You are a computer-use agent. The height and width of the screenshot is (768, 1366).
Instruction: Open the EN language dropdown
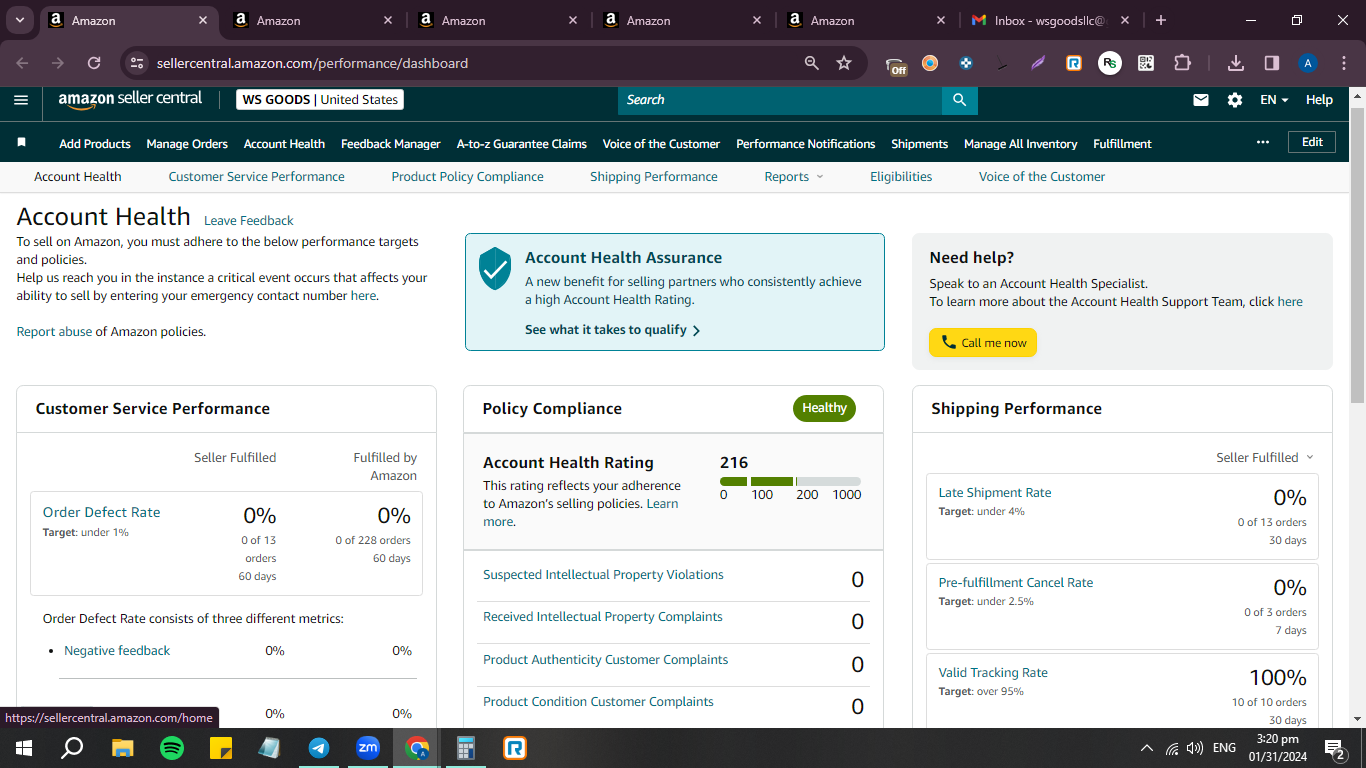(x=1274, y=100)
